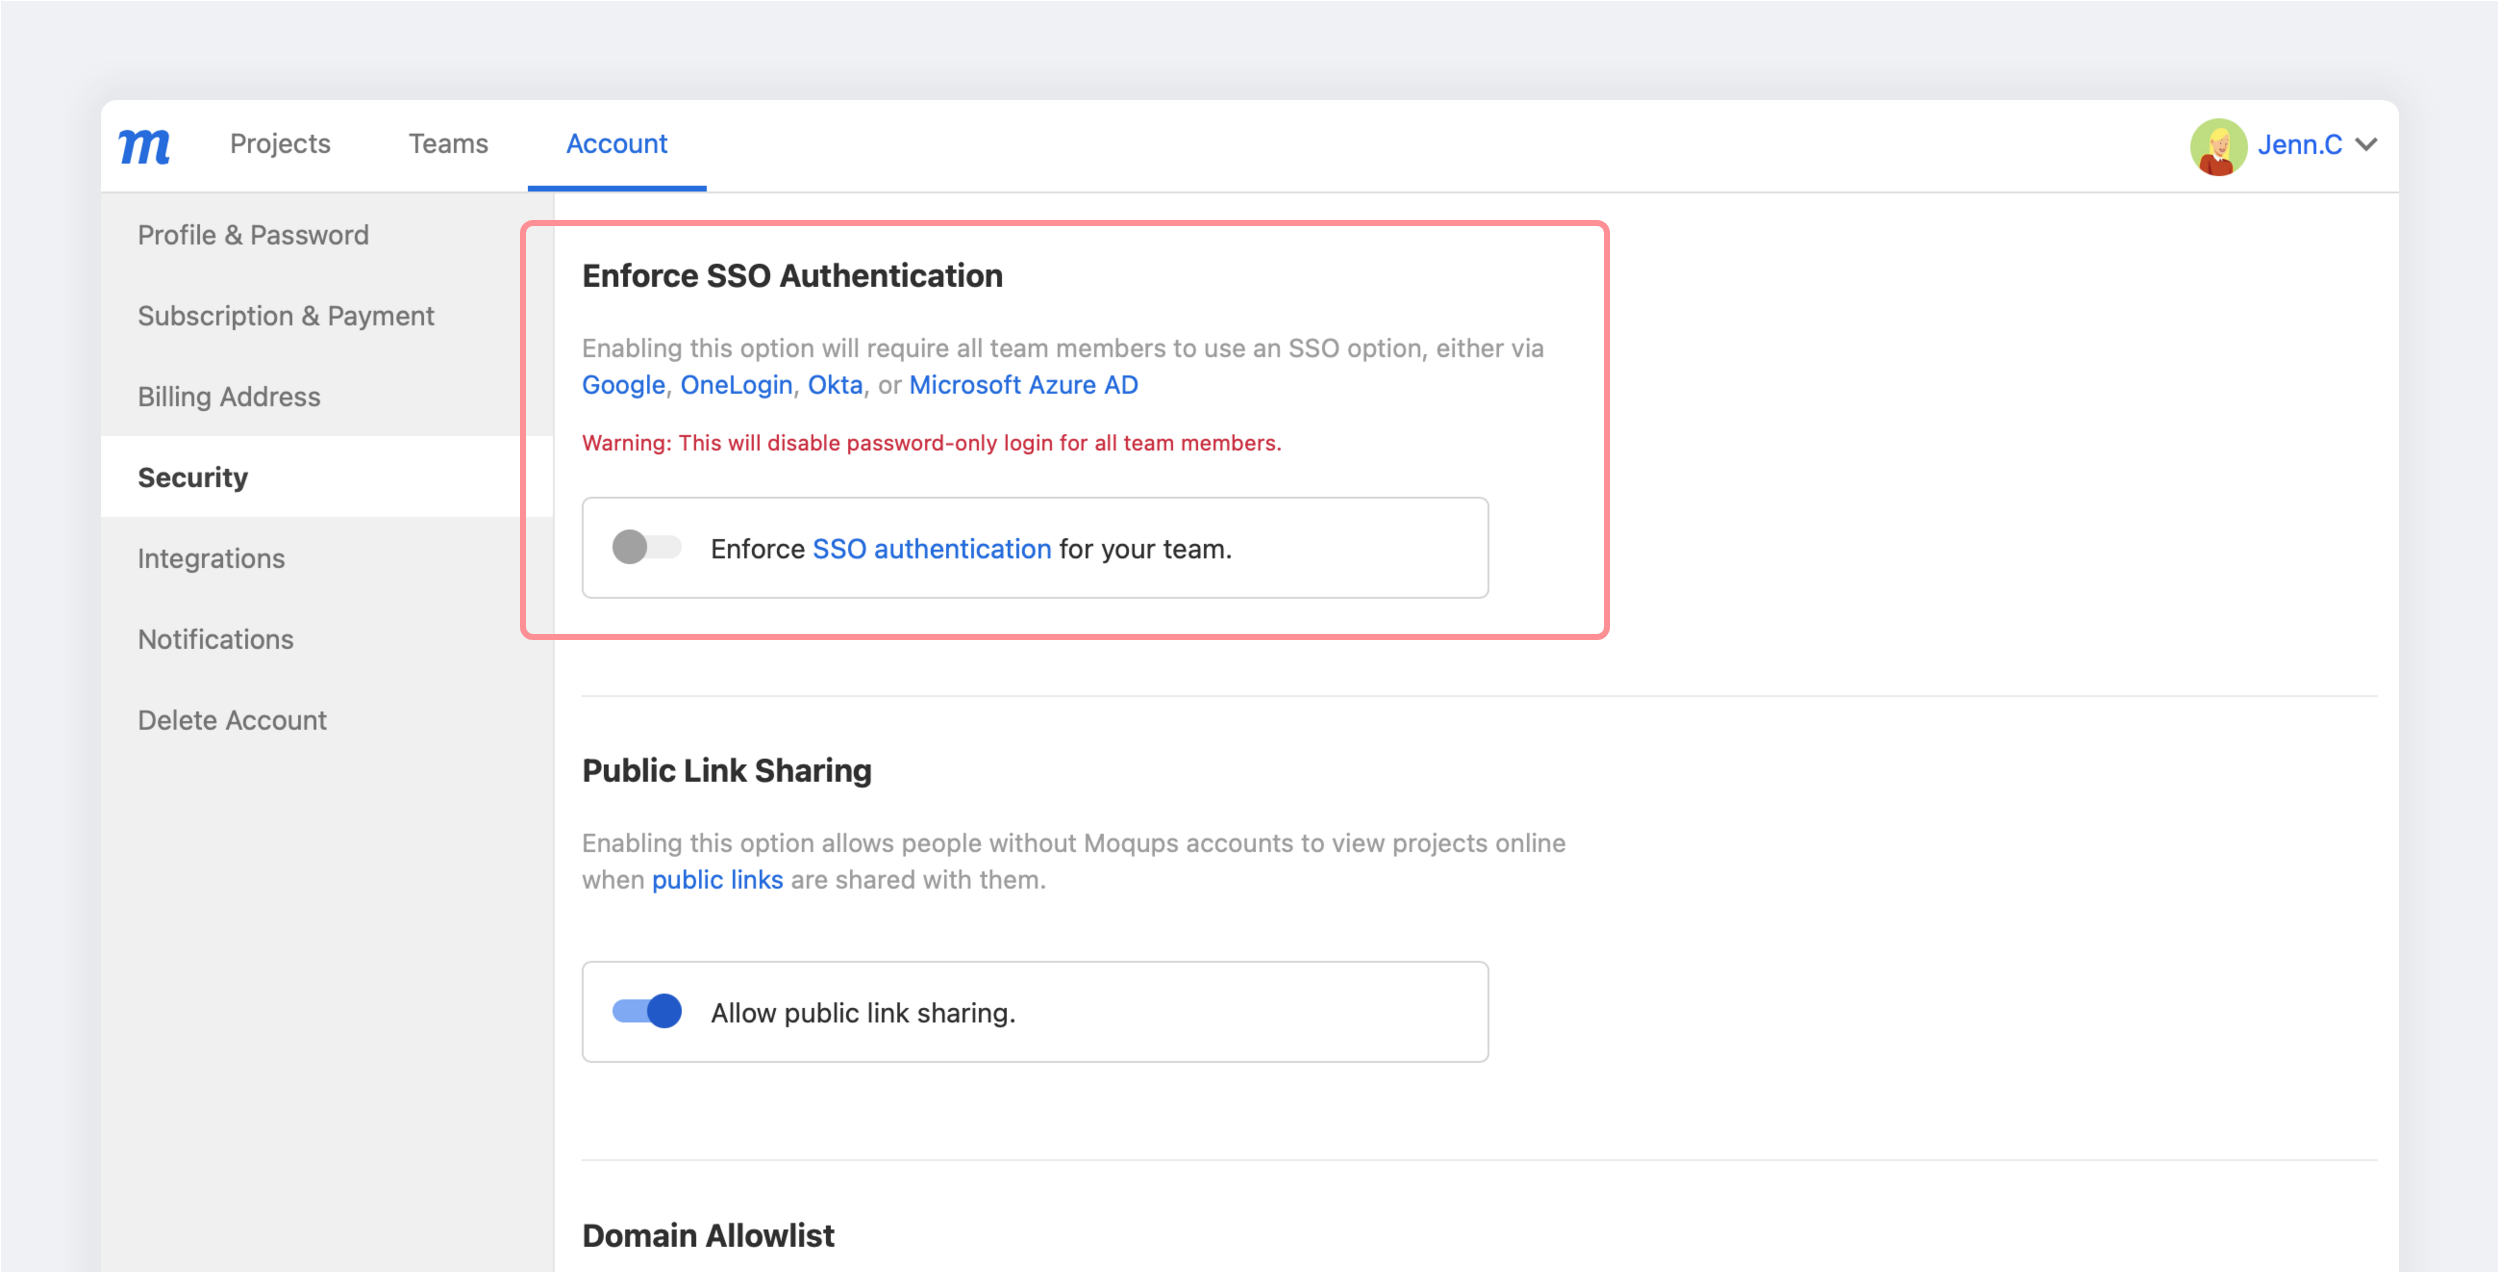The height and width of the screenshot is (1272, 2498).
Task: Open Profile & Password settings
Action: (x=253, y=235)
